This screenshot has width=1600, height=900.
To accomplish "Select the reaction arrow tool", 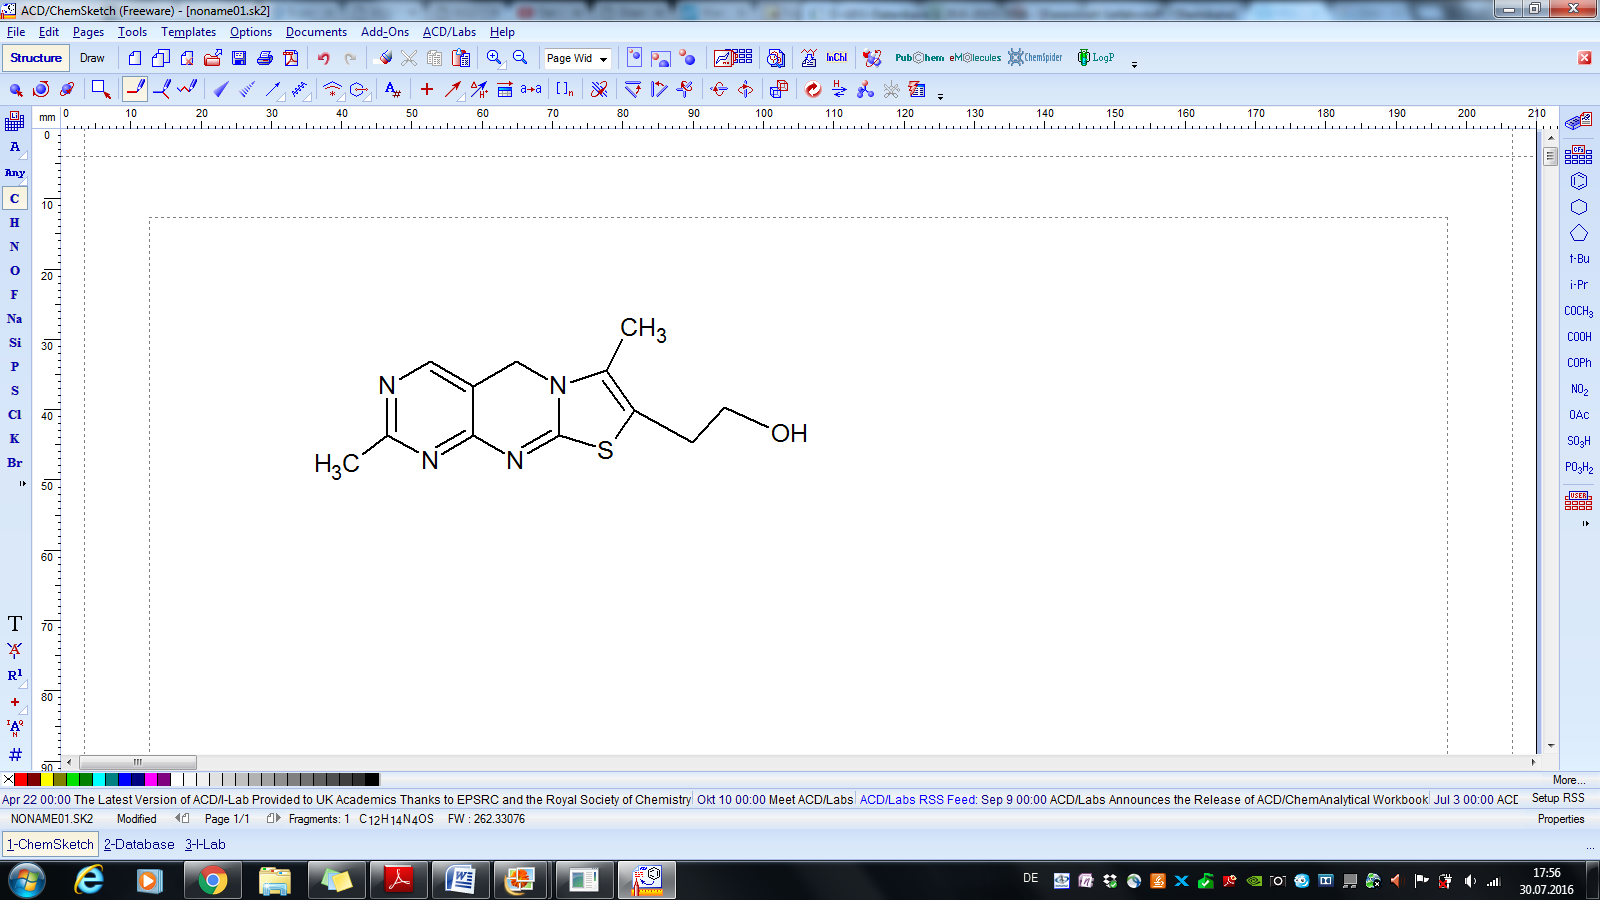I will [x=453, y=89].
